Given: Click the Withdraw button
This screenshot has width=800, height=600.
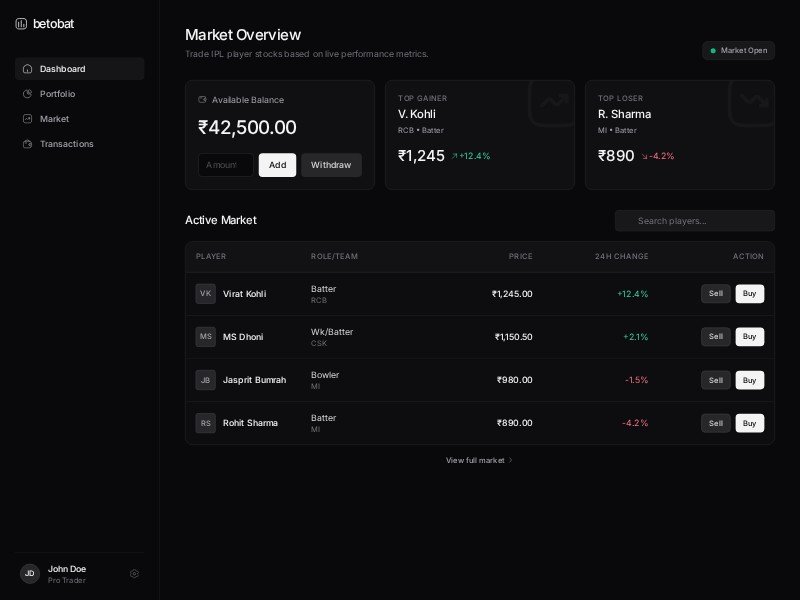Looking at the screenshot, I should point(331,165).
